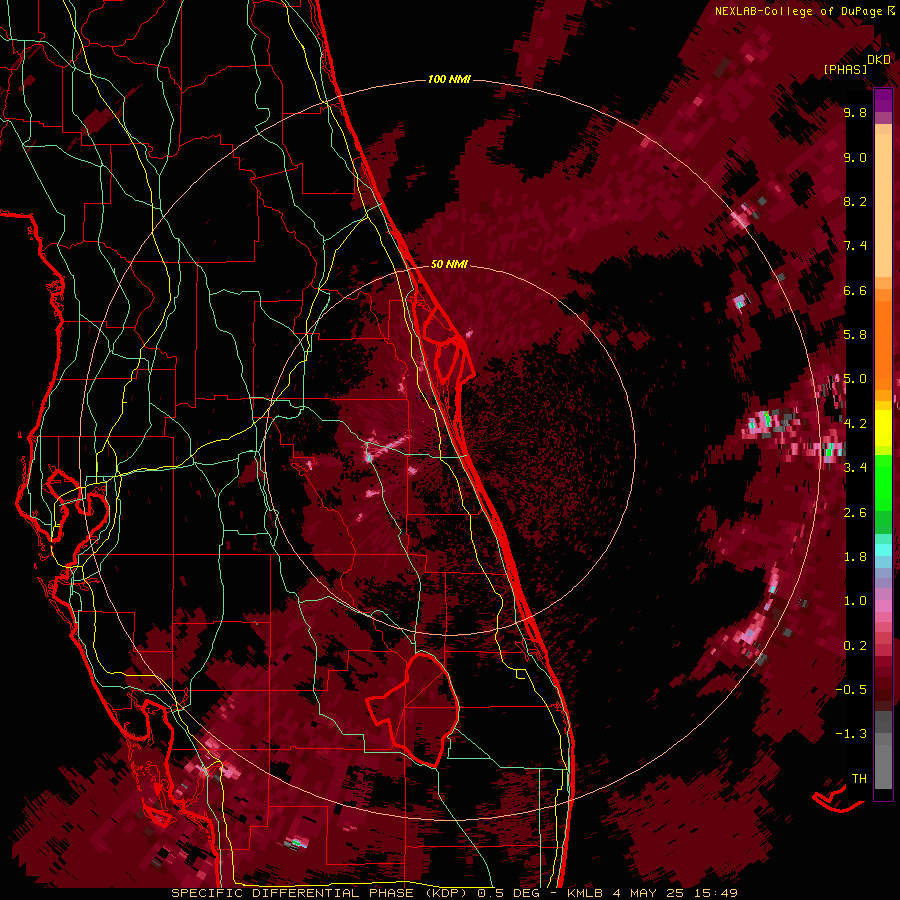900x900 pixels.
Task: Click the 9.8 value on the color scale
Action: pyautogui.click(x=855, y=112)
